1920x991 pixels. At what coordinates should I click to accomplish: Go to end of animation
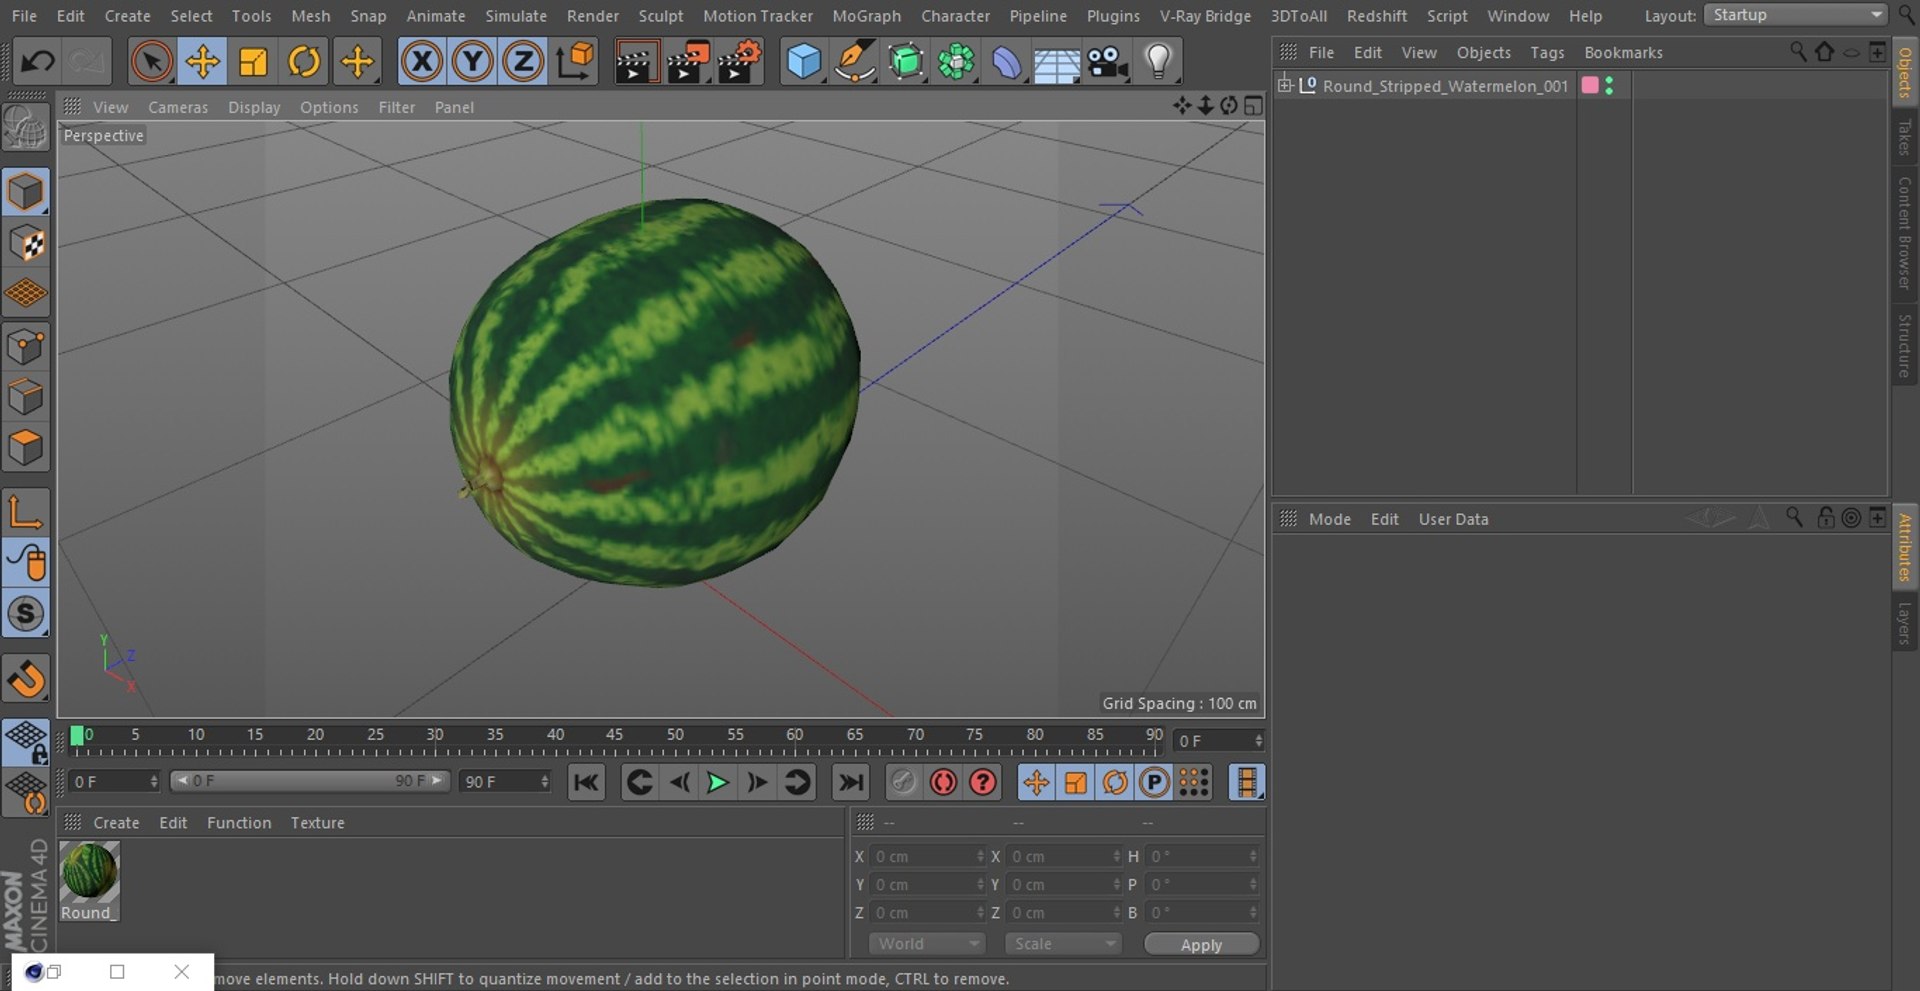point(850,782)
